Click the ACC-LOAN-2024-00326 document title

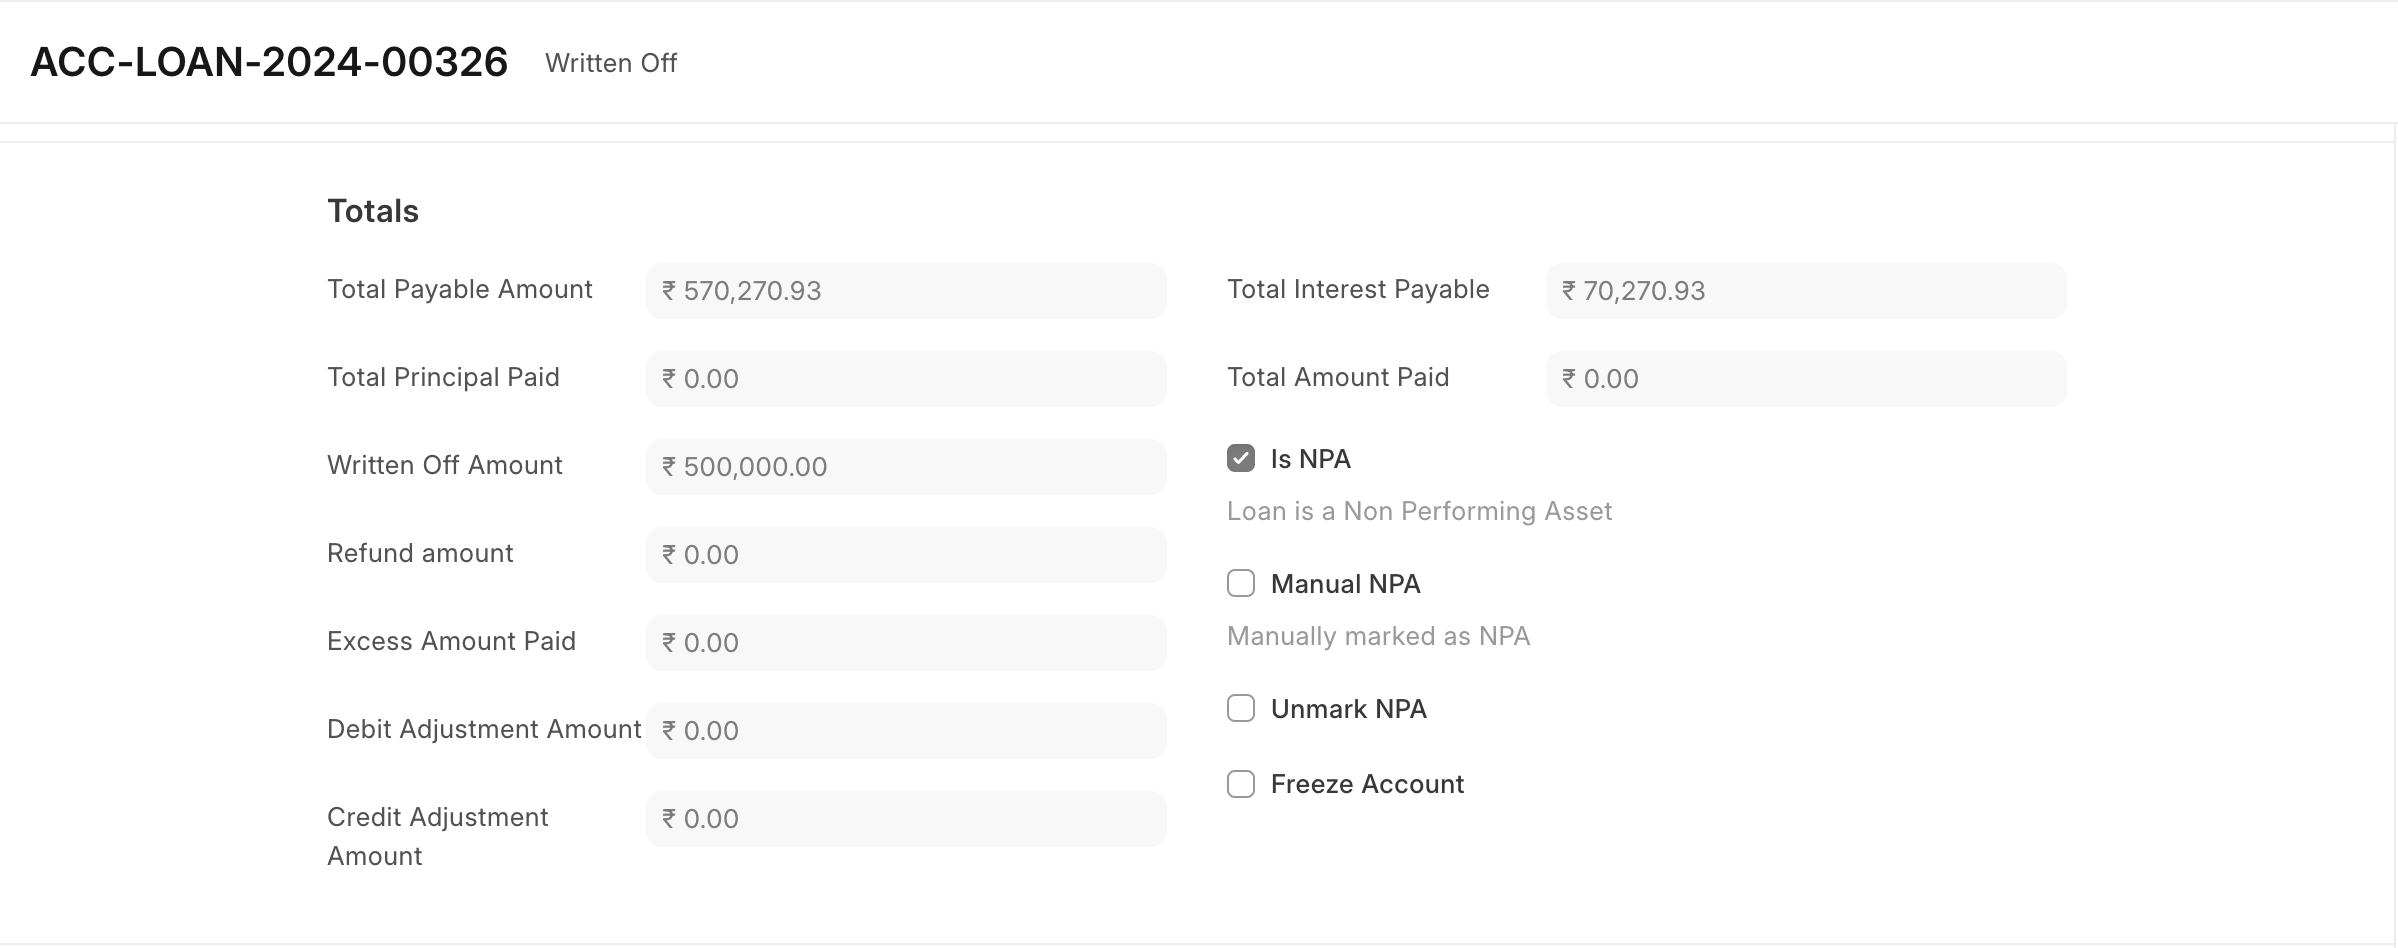coord(269,62)
